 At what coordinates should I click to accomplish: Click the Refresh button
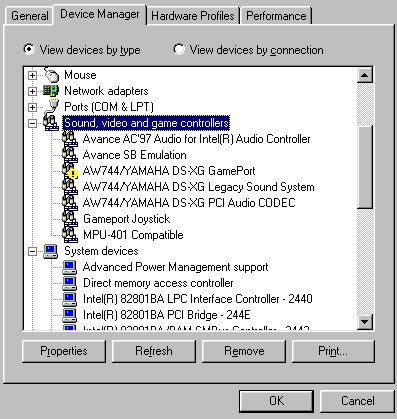(x=154, y=351)
